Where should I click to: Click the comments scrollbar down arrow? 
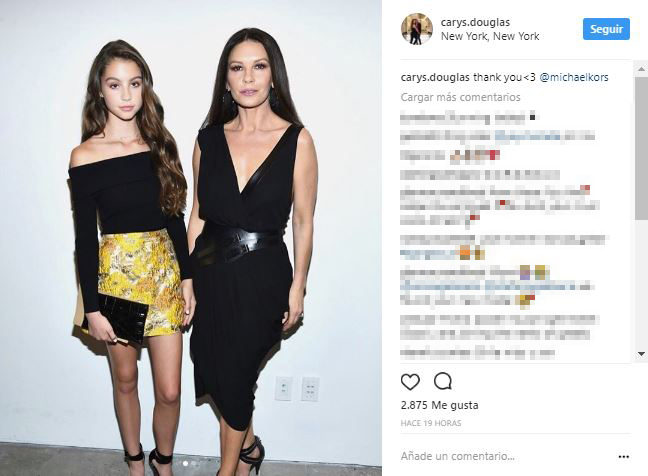(x=641, y=354)
